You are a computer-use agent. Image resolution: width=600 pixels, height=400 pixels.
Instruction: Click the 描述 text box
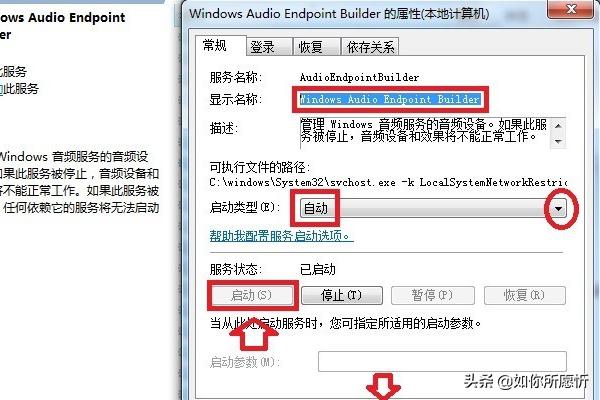click(425, 133)
